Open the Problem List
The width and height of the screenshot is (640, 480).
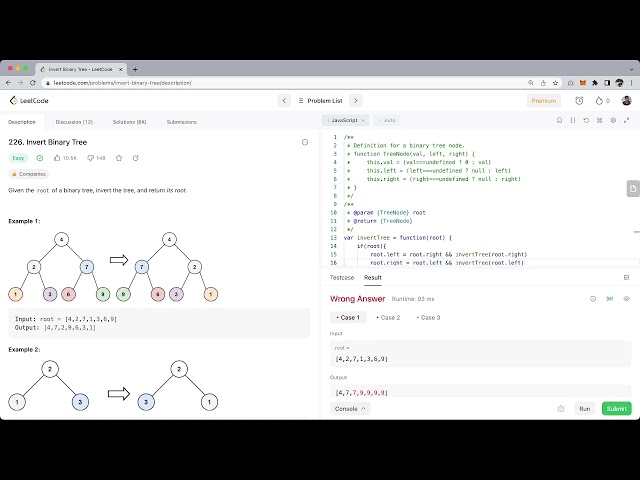[x=320, y=100]
